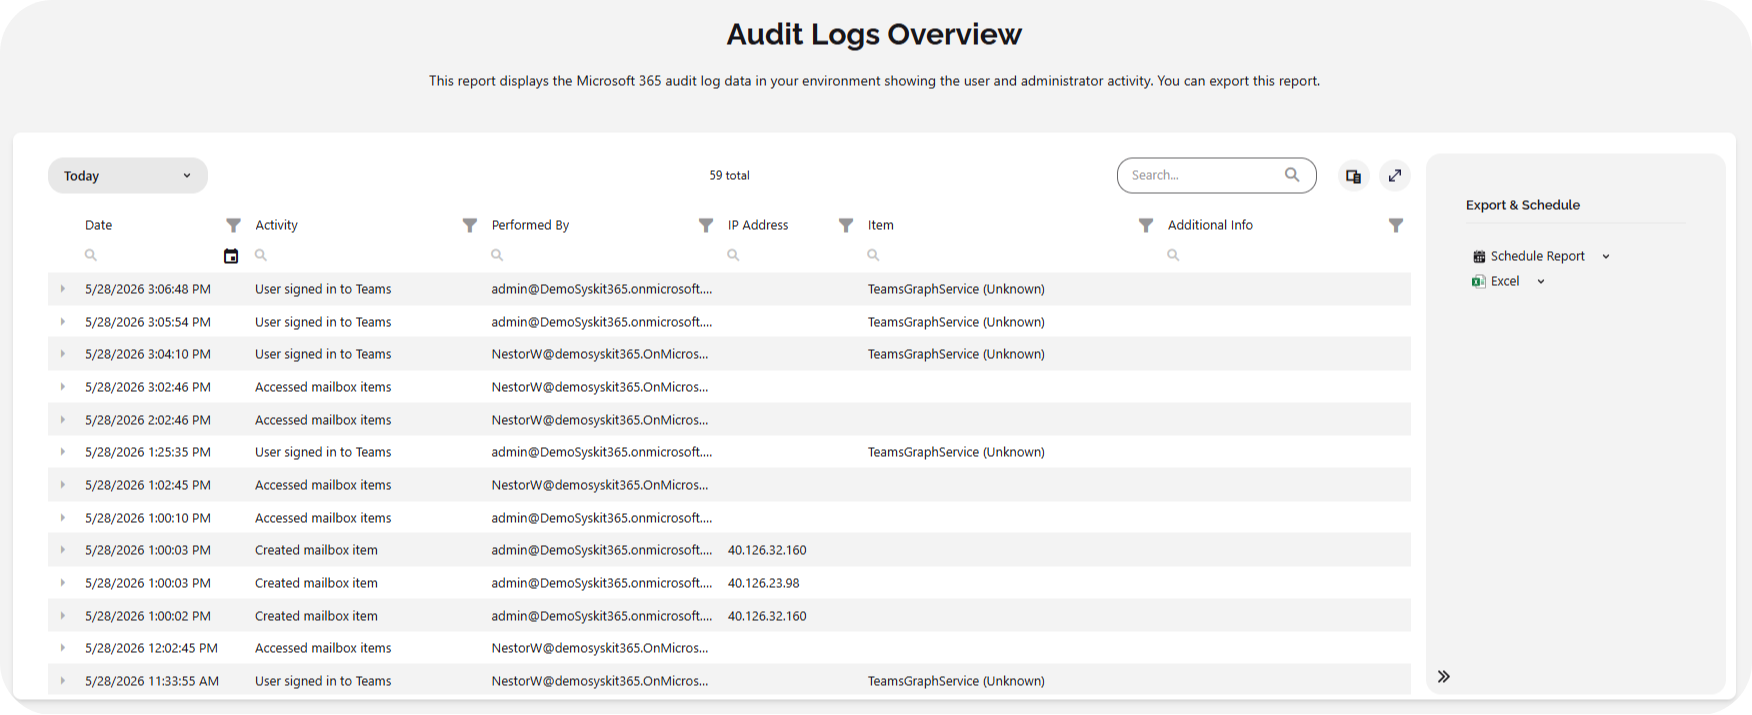Image resolution: width=1752 pixels, height=715 pixels.
Task: Expand the 11:33:55 AM row
Action: click(x=62, y=681)
